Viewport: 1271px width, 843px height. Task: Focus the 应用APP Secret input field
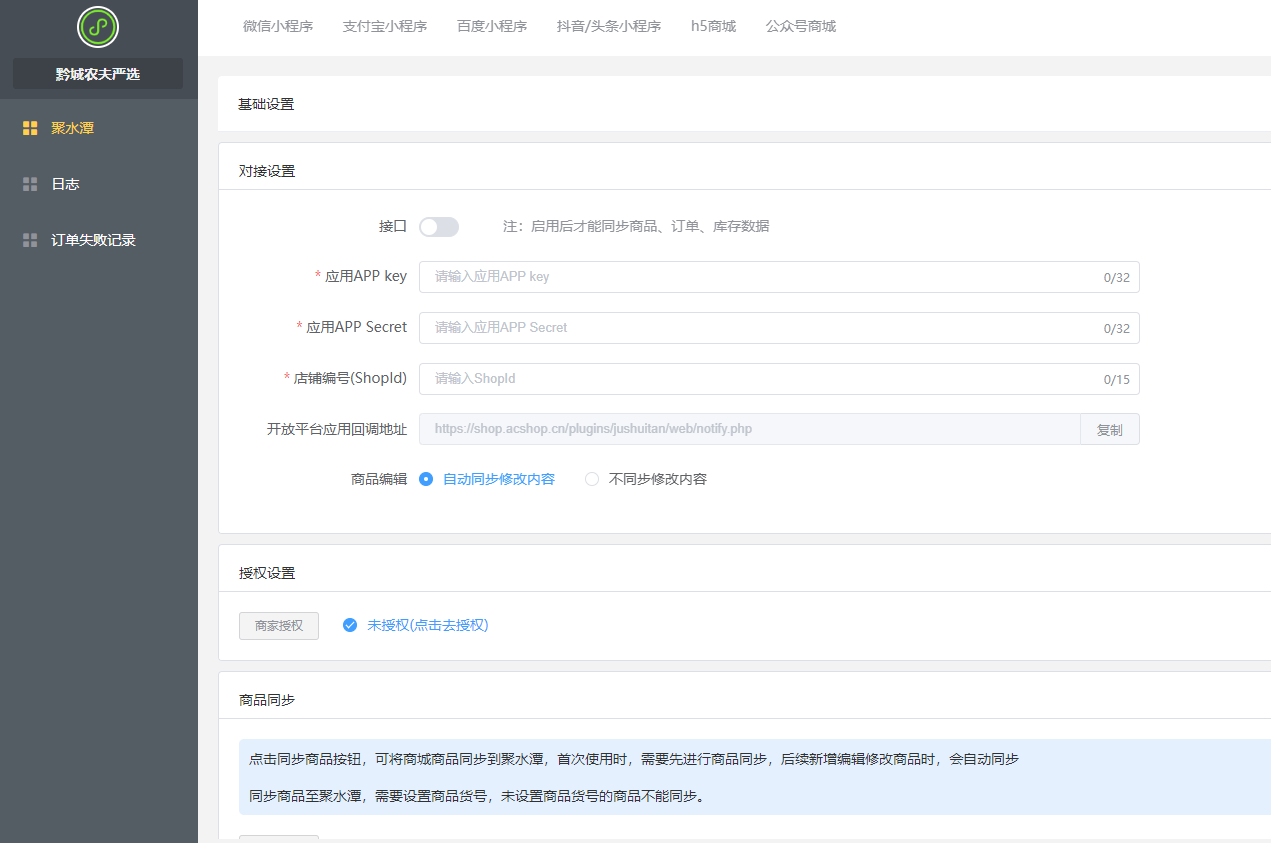[x=779, y=328]
